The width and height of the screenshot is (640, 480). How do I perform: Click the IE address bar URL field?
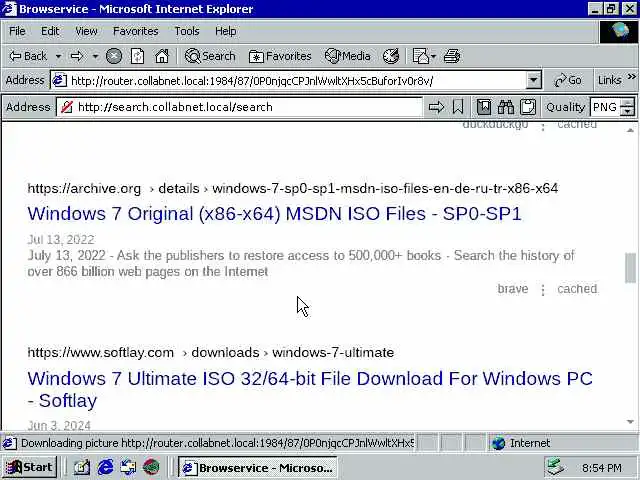pyautogui.click(x=296, y=80)
